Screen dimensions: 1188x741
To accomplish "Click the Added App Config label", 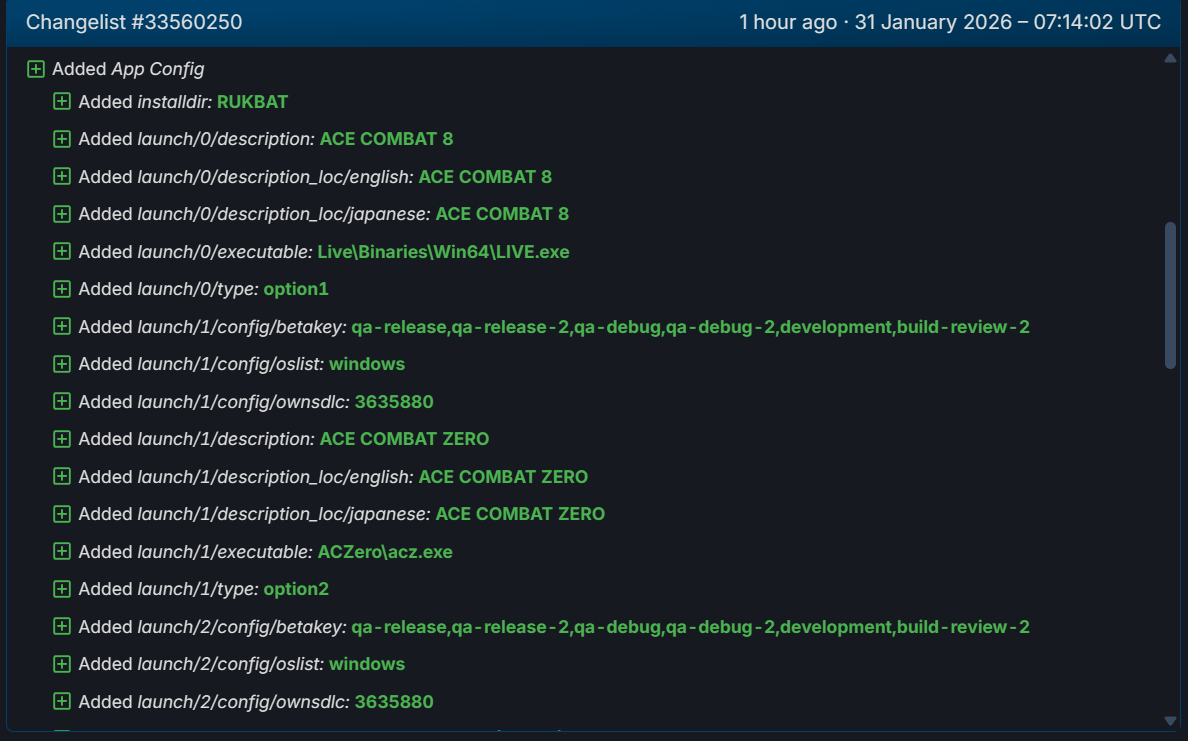I will 128,69.
